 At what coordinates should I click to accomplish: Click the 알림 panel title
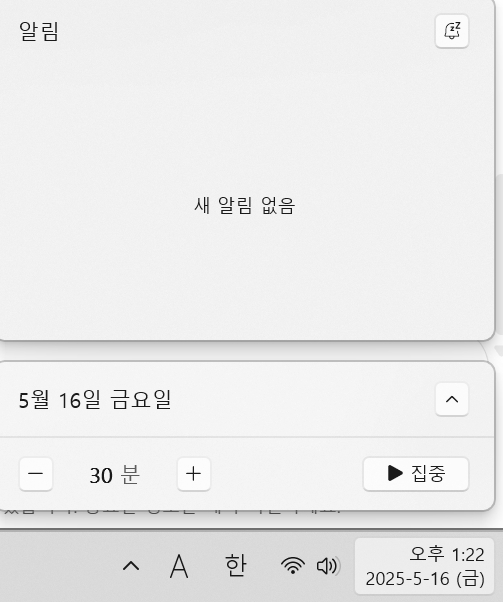[39, 31]
